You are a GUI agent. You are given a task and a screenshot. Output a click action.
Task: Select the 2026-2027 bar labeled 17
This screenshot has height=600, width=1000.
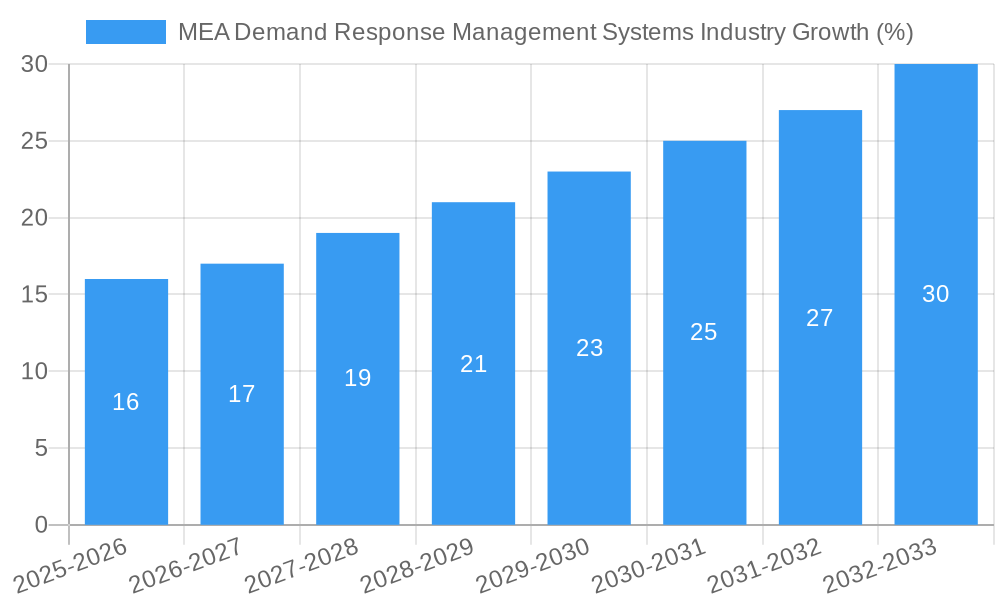tap(242, 395)
